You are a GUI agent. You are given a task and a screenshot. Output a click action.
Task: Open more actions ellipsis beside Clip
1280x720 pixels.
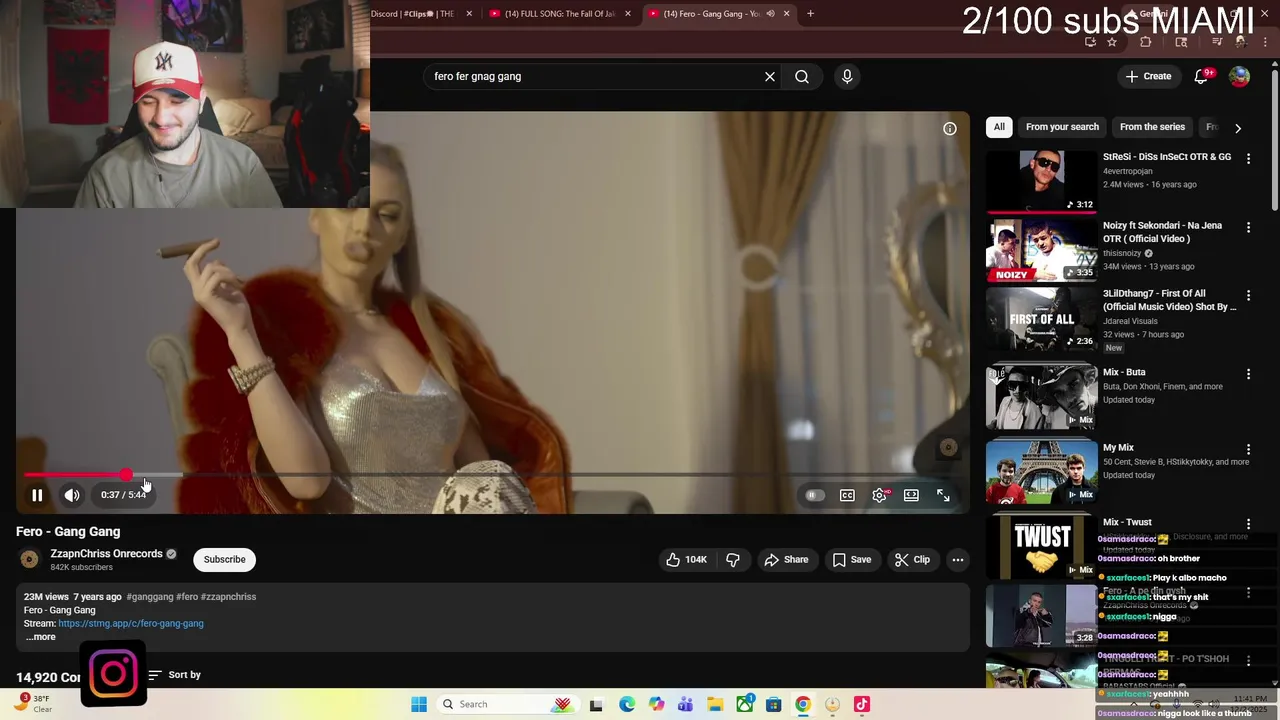tap(958, 559)
